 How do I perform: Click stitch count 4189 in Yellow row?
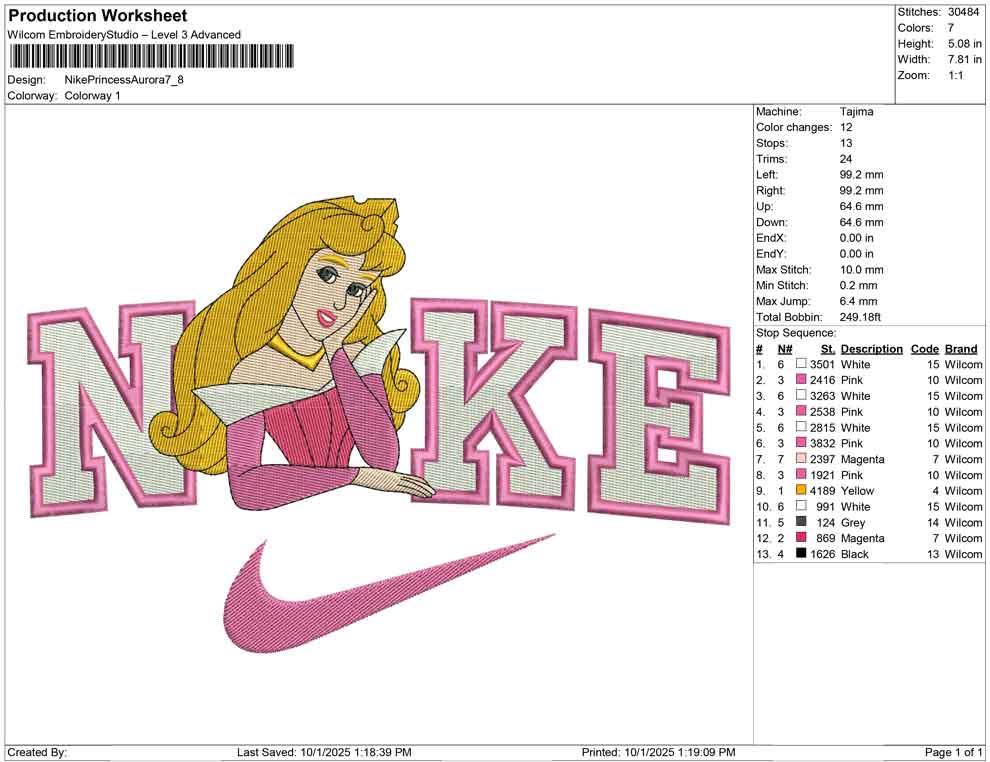[x=822, y=491]
